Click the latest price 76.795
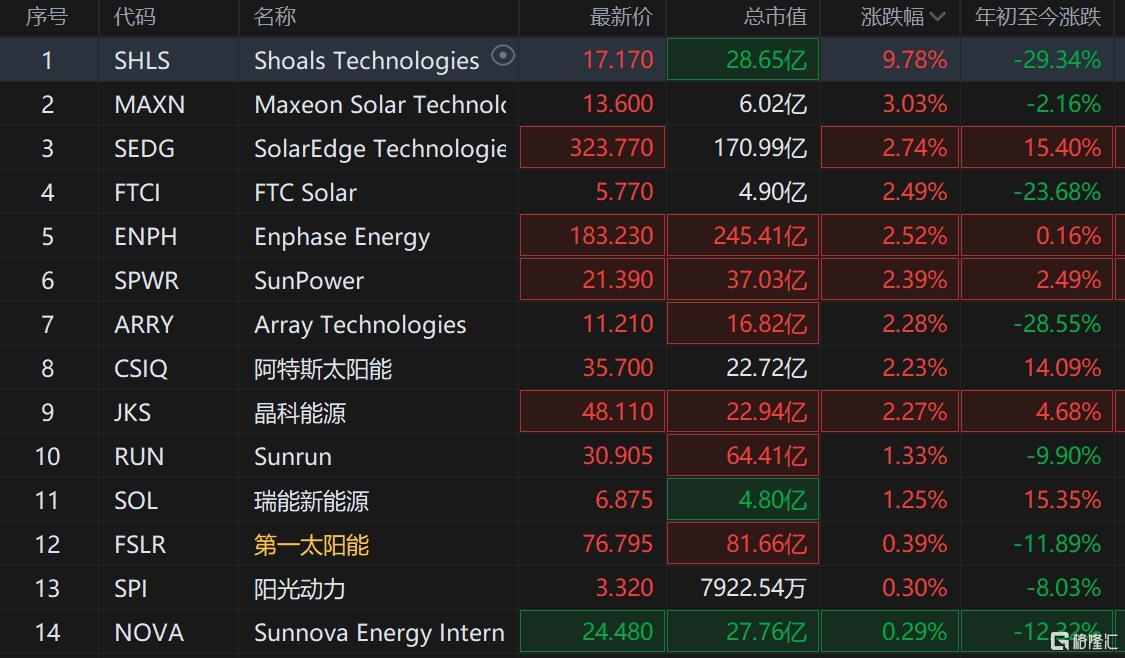The width and height of the screenshot is (1125, 658). [618, 545]
